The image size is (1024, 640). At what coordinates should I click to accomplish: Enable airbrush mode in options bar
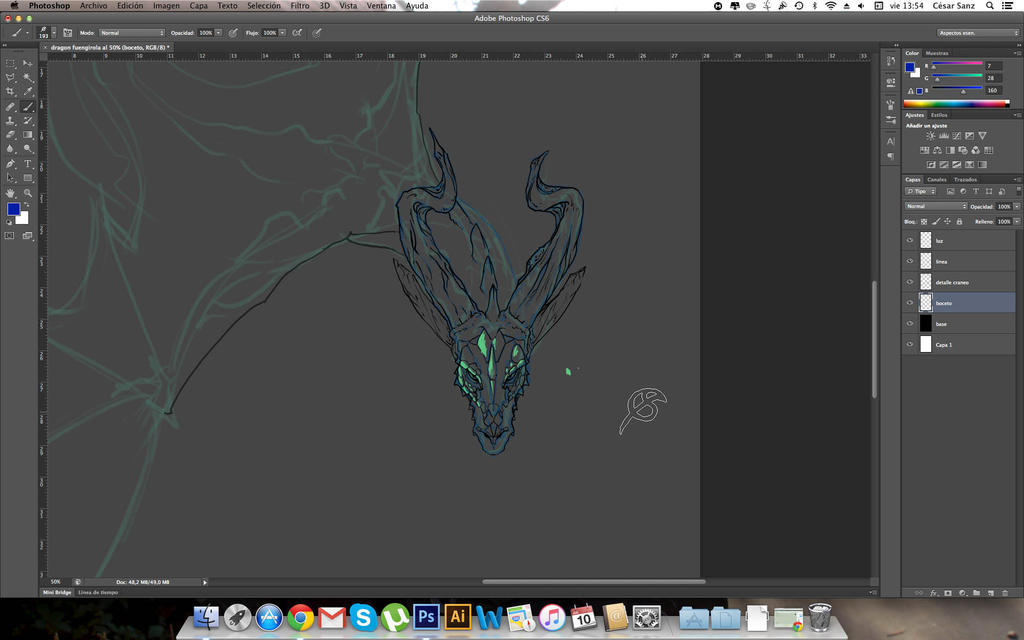(297, 33)
